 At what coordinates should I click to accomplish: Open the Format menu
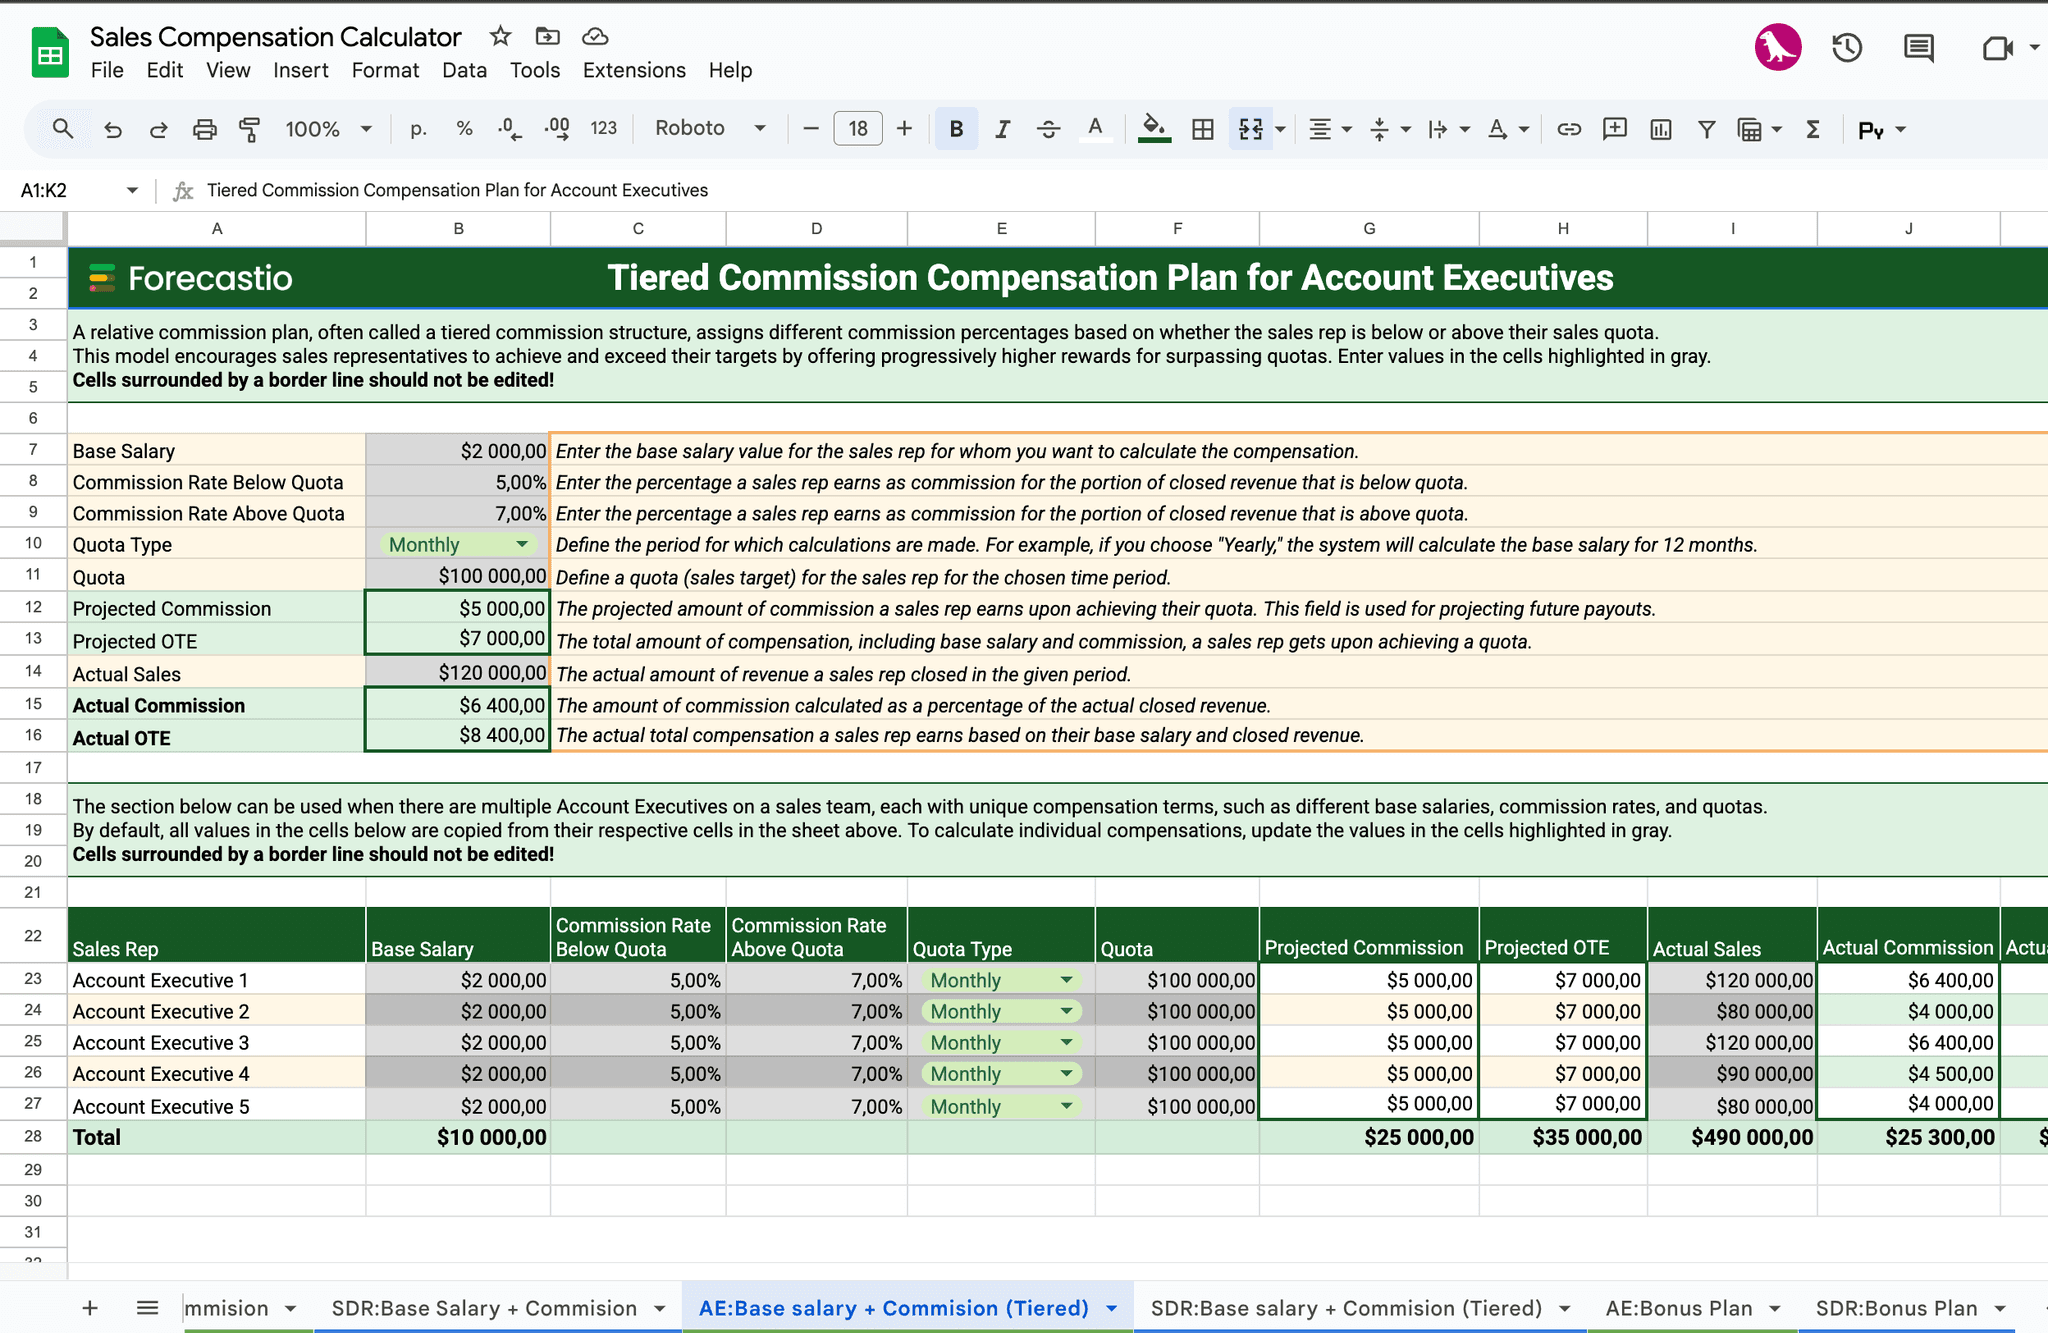point(385,70)
